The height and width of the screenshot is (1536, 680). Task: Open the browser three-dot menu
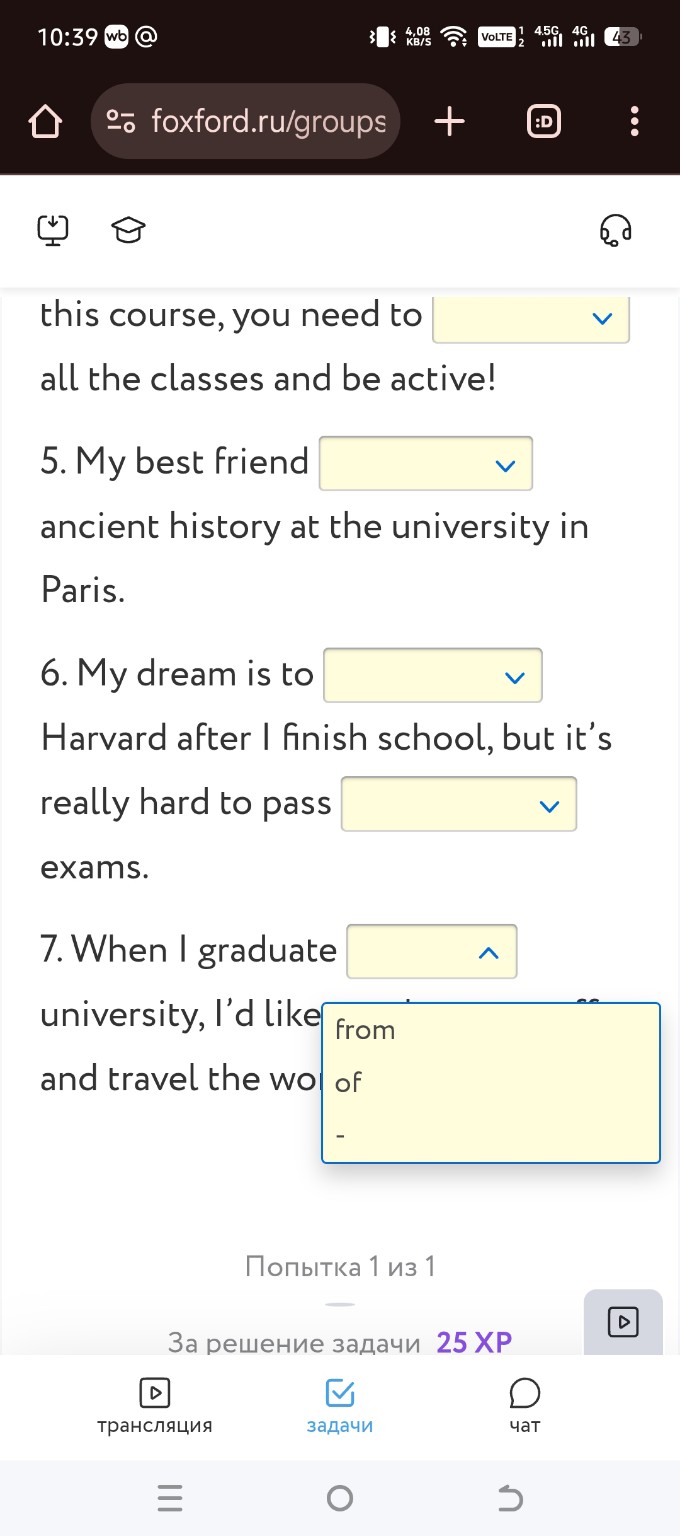click(x=634, y=122)
